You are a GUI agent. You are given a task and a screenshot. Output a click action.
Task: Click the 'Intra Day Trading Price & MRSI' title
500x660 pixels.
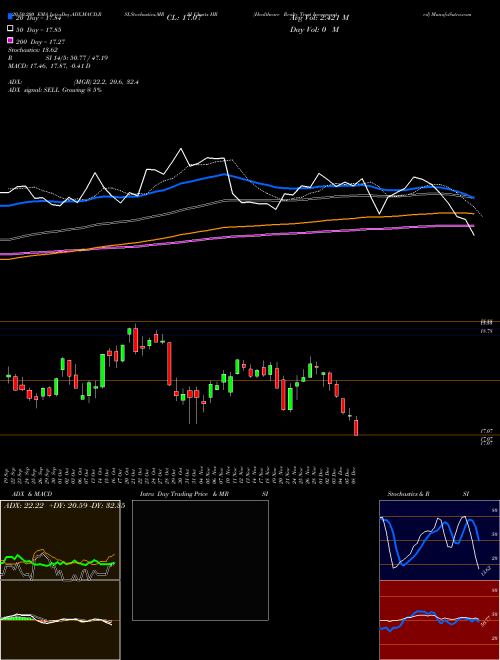tap(204, 494)
